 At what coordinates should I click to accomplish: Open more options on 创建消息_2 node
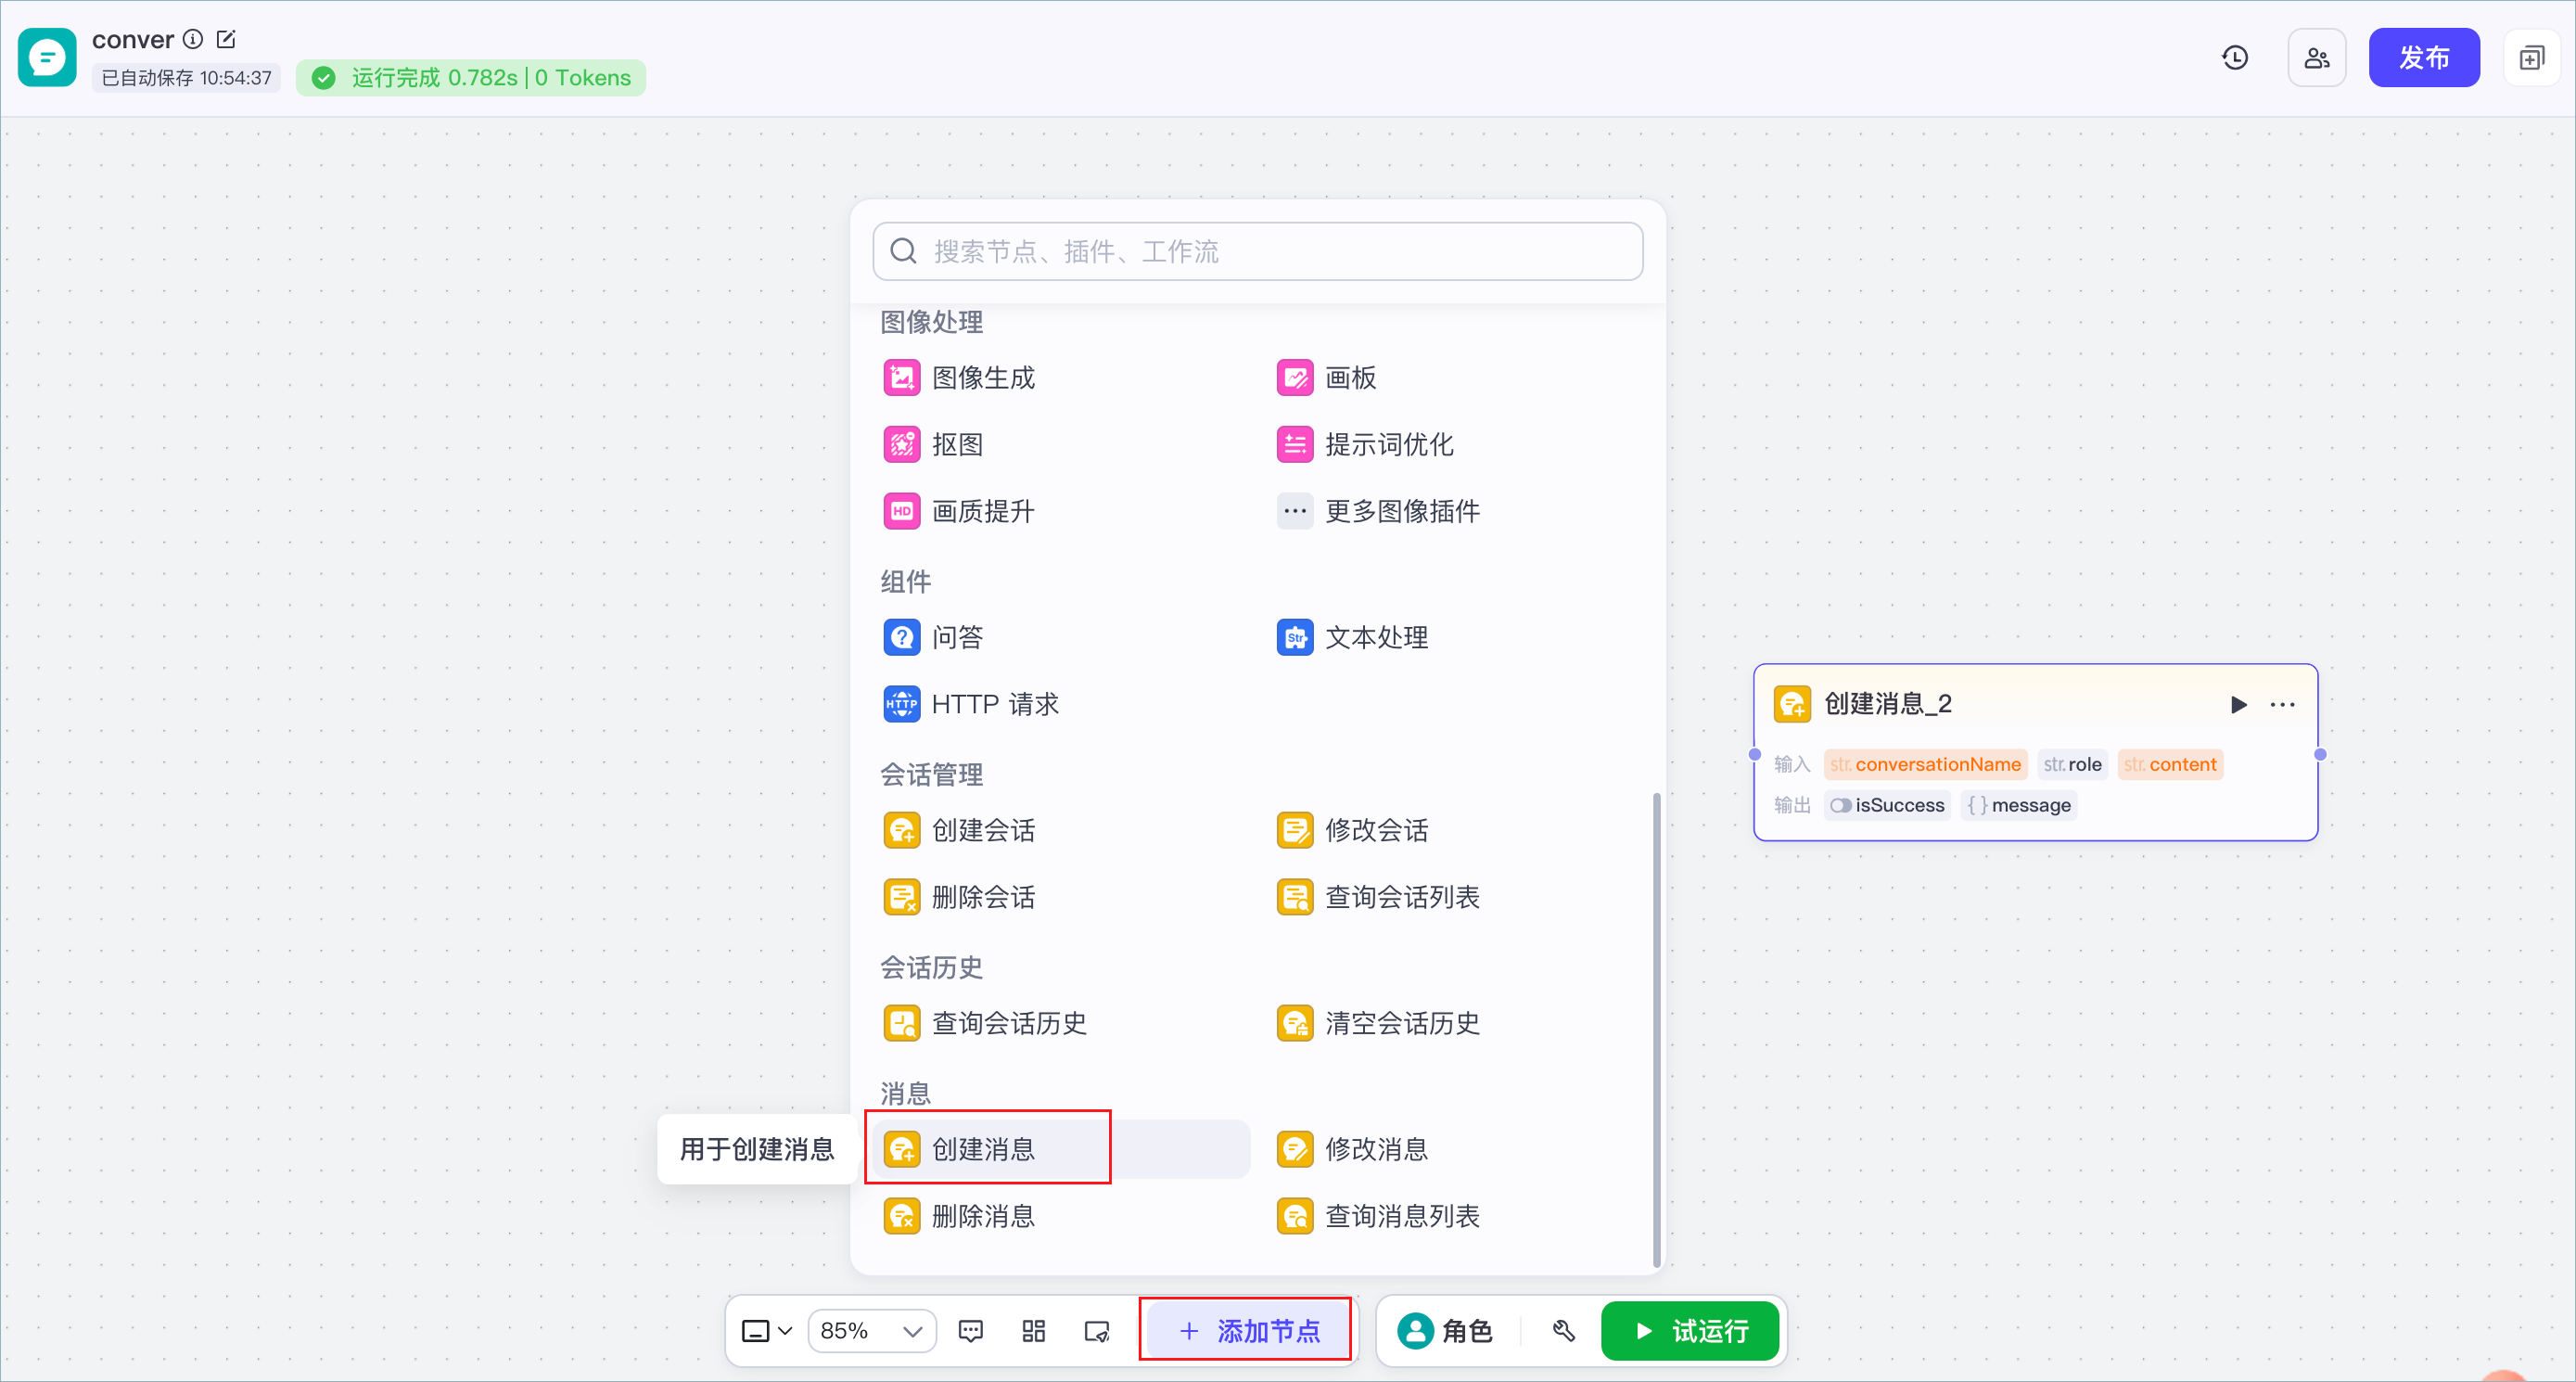[2282, 704]
